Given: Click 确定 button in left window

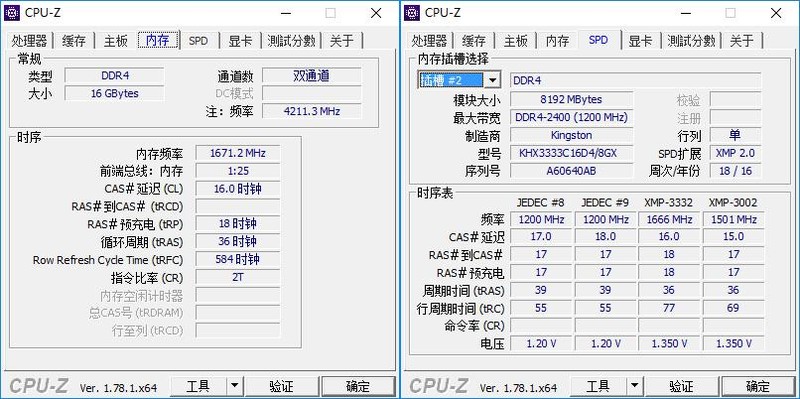Looking at the screenshot, I should [x=358, y=387].
